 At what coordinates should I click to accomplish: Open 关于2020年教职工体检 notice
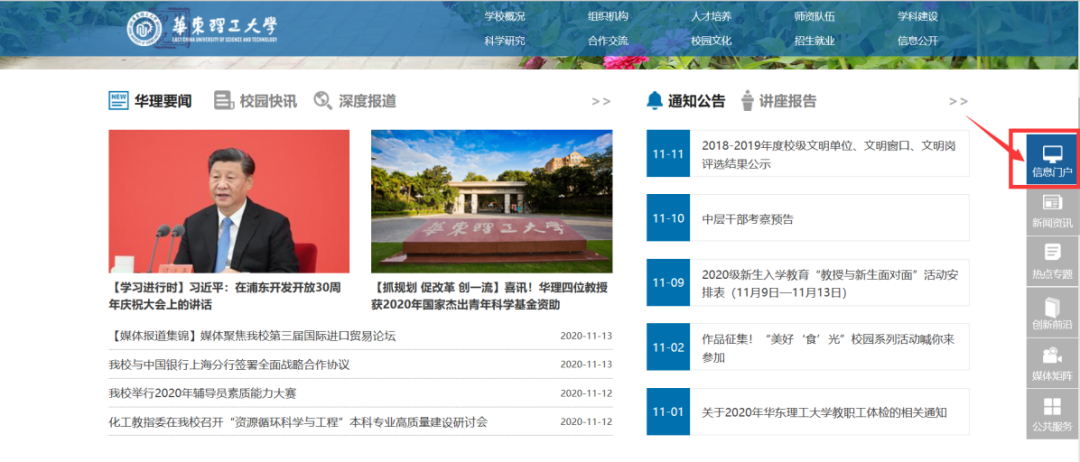tap(824, 412)
